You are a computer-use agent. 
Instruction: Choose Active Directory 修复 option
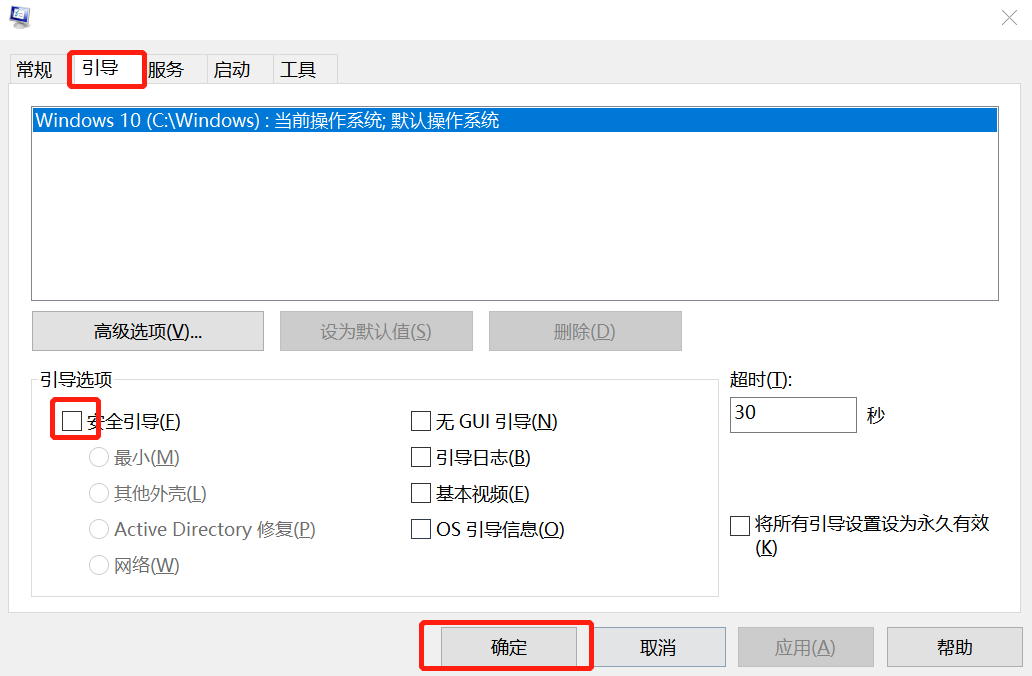point(99,529)
